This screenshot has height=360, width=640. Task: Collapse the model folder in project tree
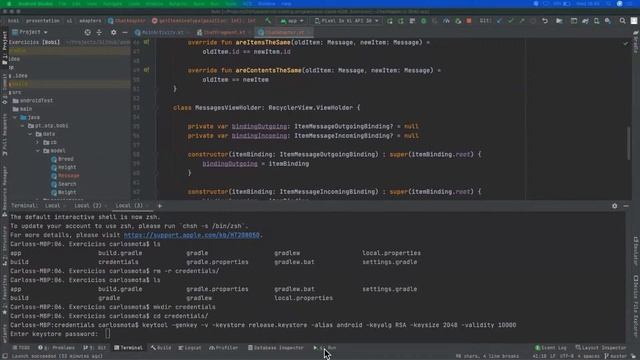click(x=38, y=151)
